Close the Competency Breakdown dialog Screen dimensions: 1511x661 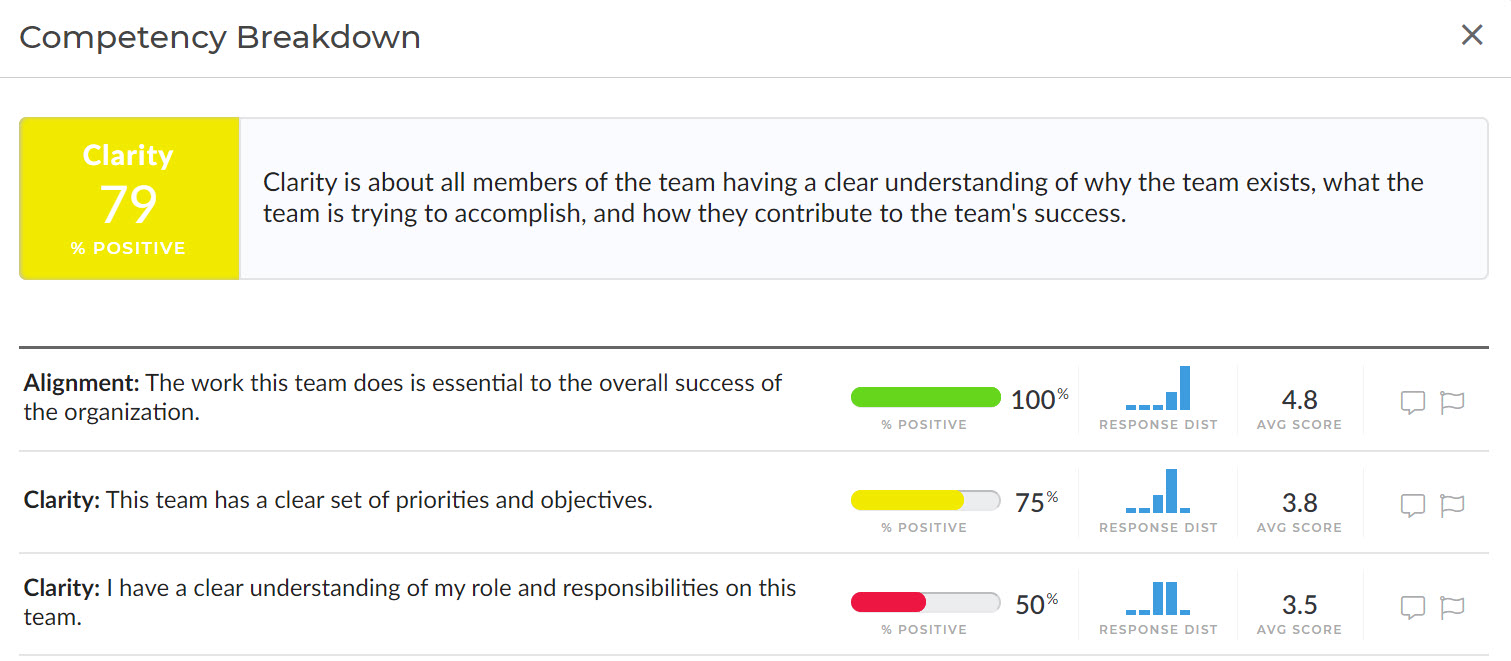pos(1472,36)
